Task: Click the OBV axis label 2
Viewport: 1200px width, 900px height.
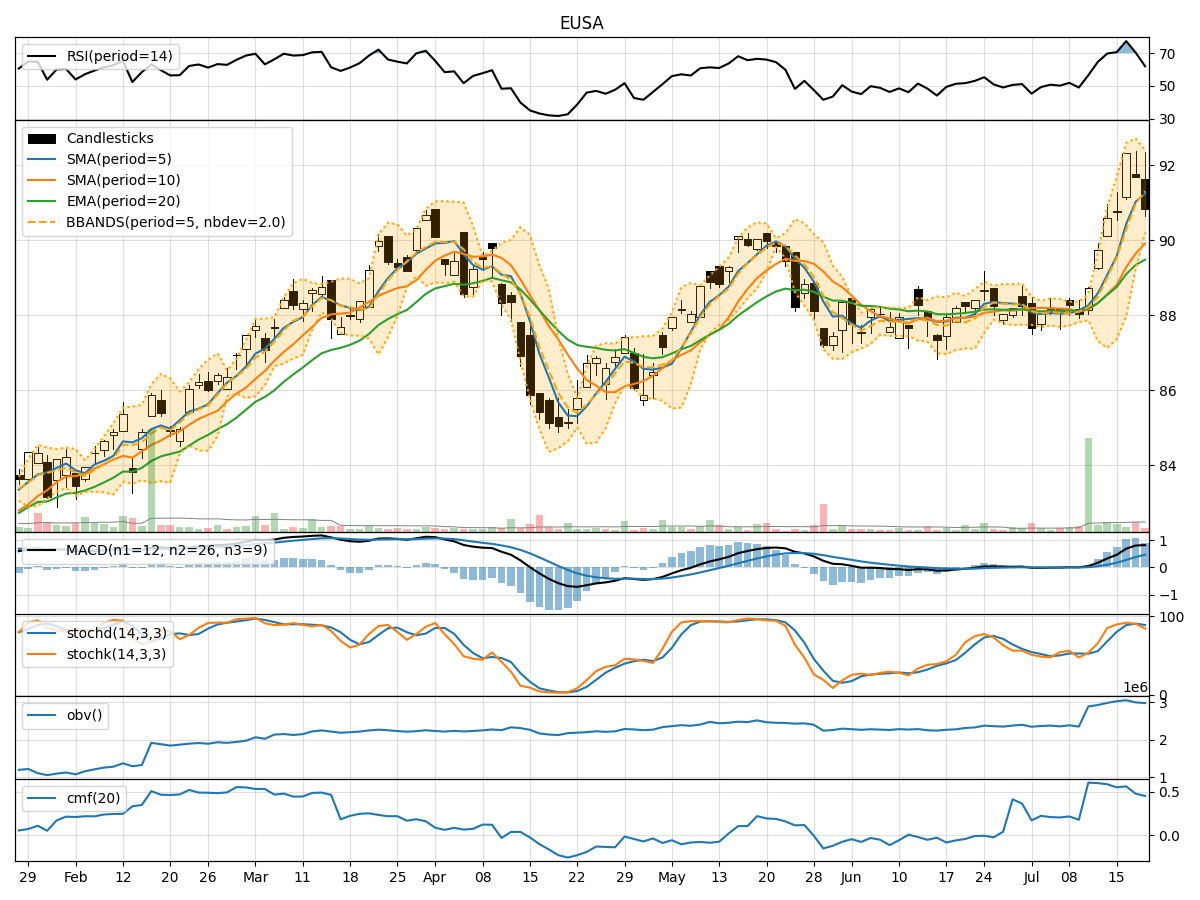Action: click(1163, 741)
